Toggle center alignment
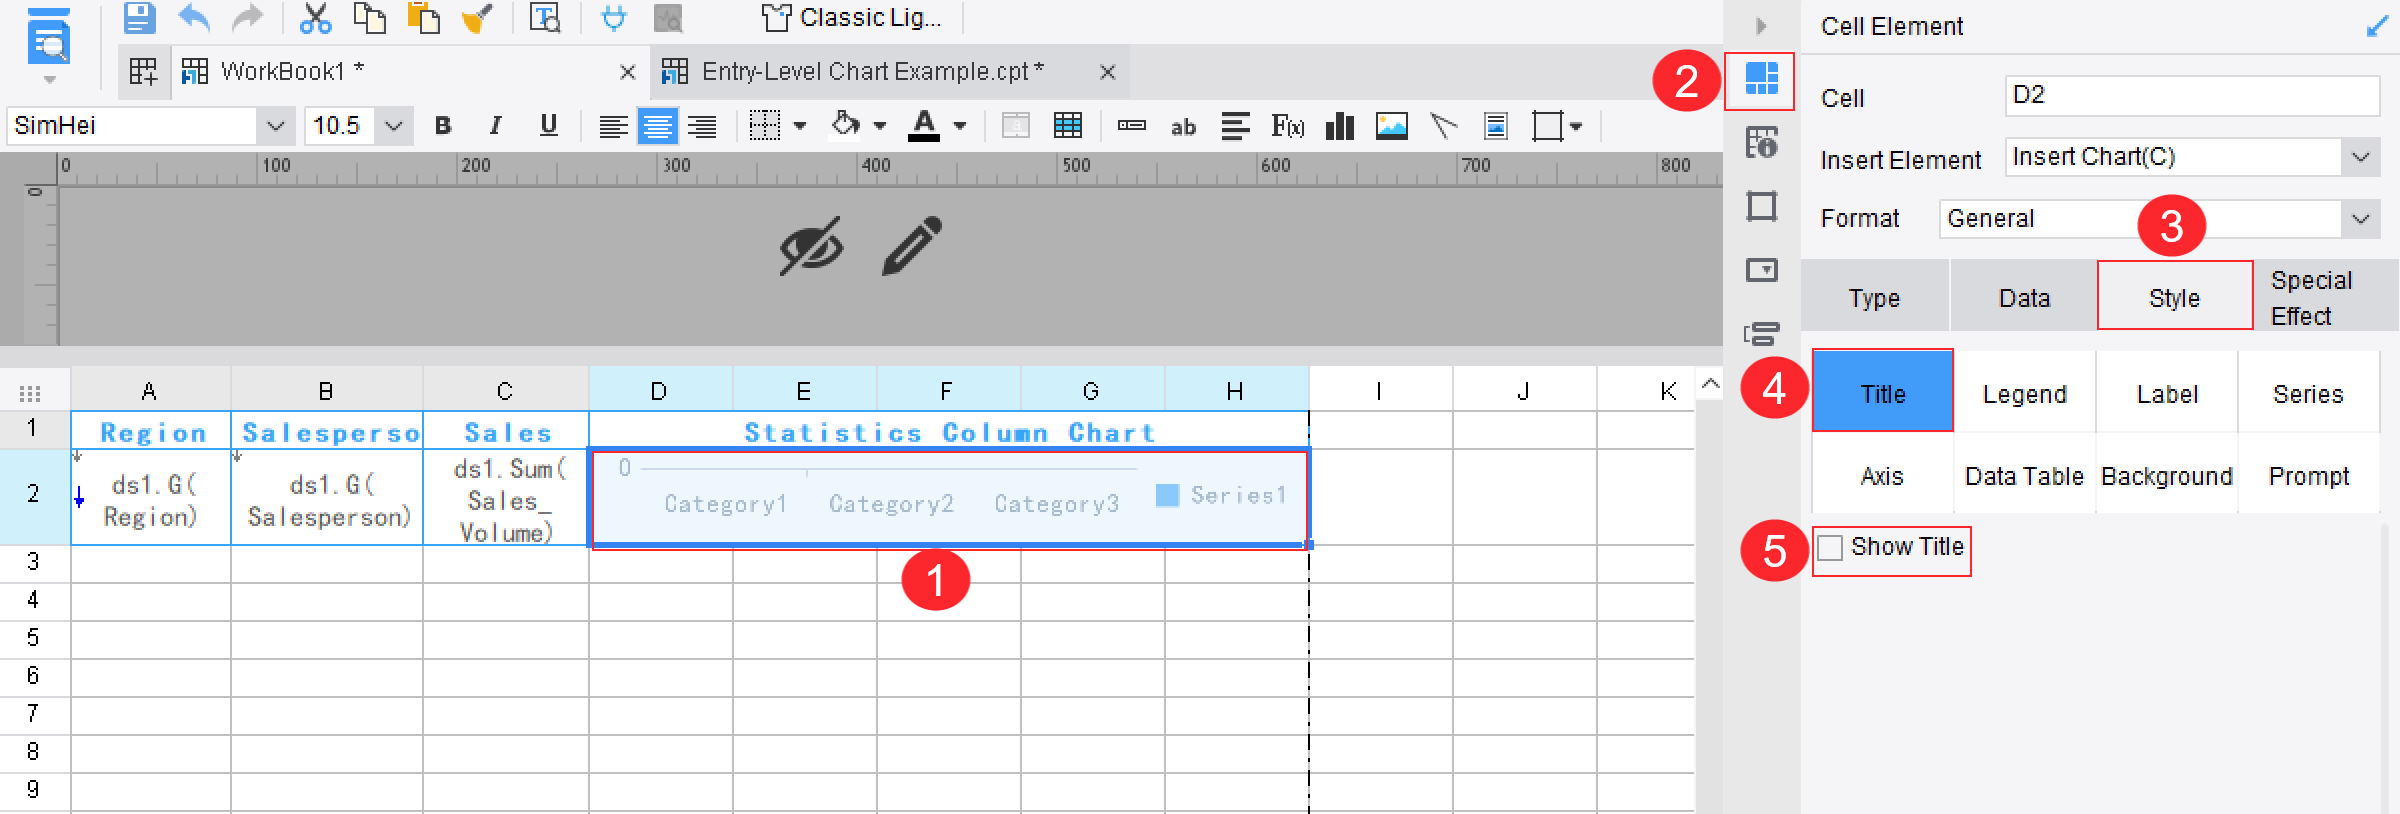This screenshot has width=2400, height=814. click(657, 126)
